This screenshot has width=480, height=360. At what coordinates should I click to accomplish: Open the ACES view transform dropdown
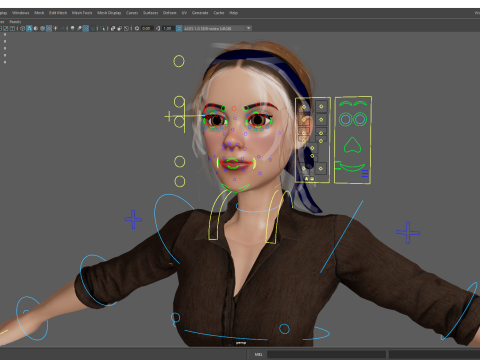(217, 28)
